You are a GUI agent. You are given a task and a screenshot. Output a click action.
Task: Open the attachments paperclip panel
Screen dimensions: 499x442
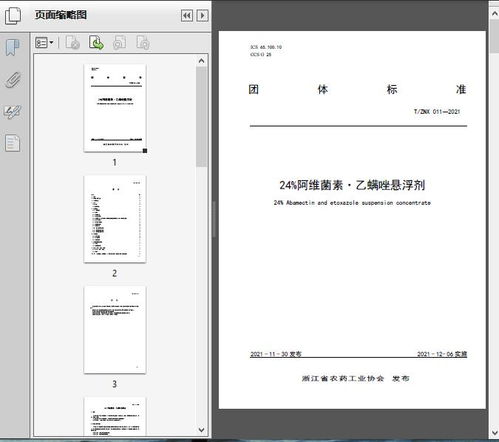coord(13,80)
